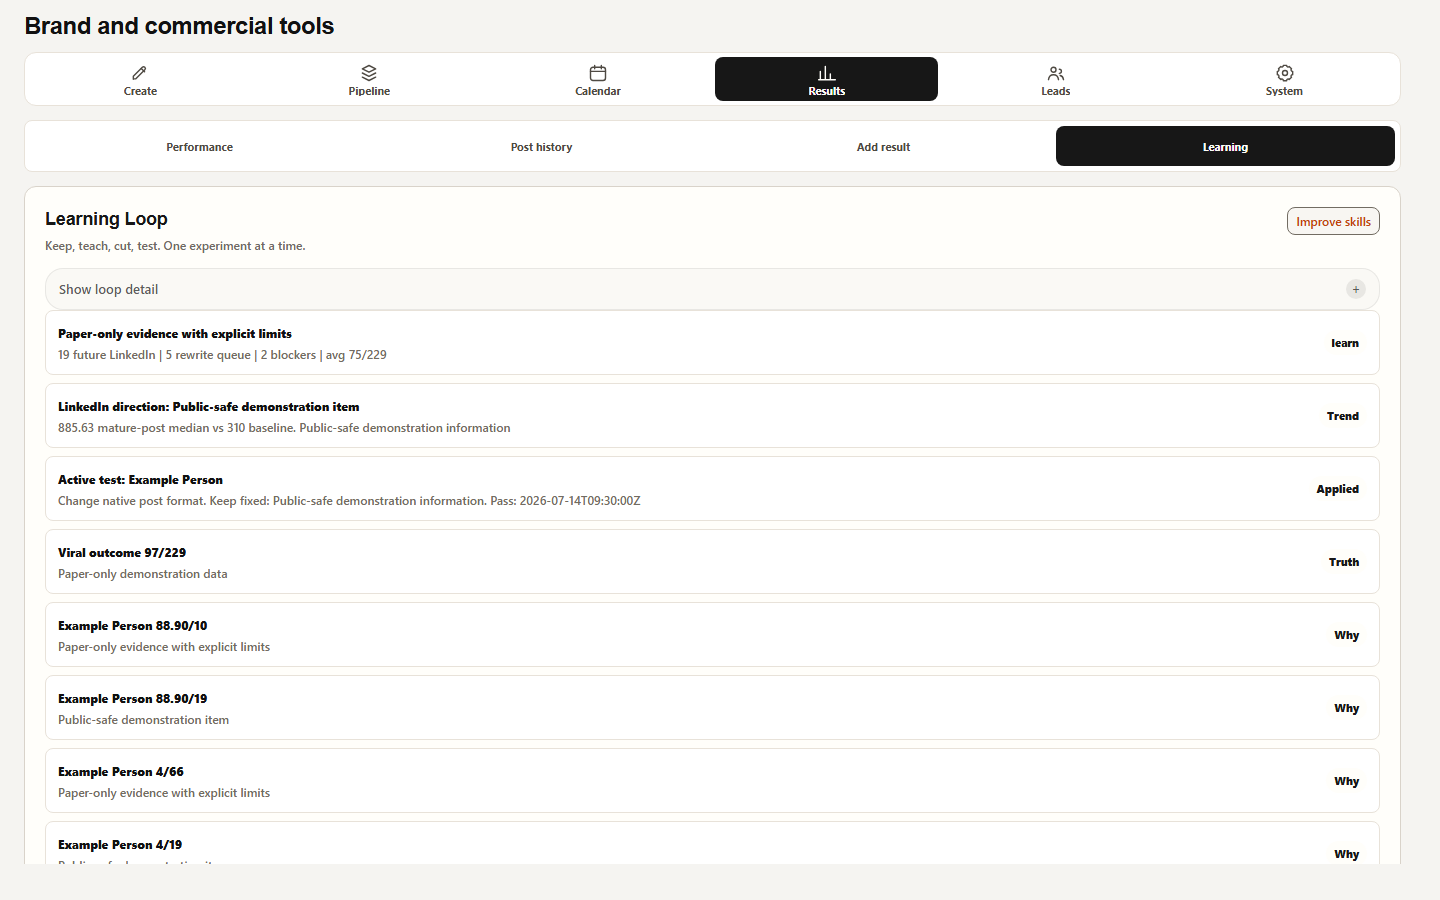Open the Calendar icon
Image resolution: width=1440 pixels, height=900 pixels.
point(598,73)
